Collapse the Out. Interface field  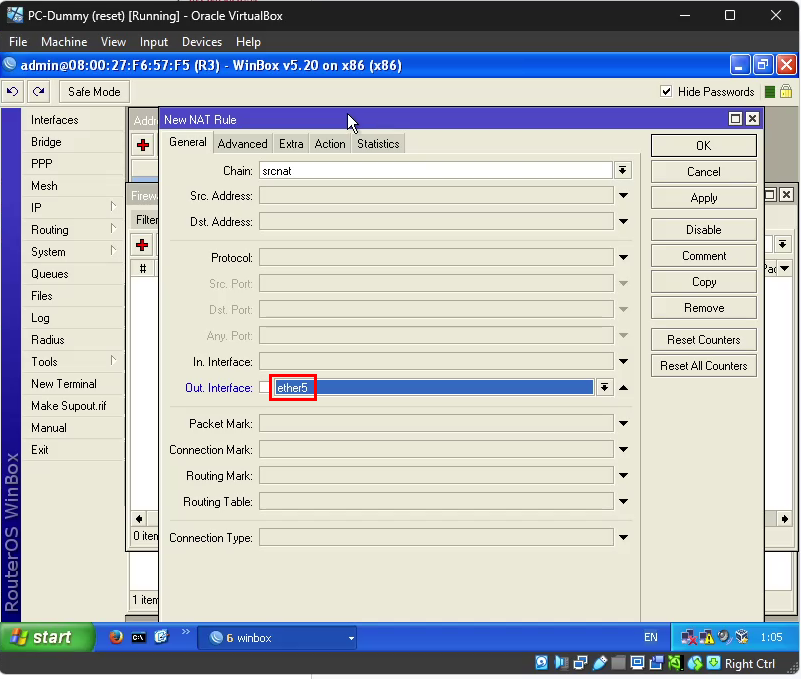(623, 388)
